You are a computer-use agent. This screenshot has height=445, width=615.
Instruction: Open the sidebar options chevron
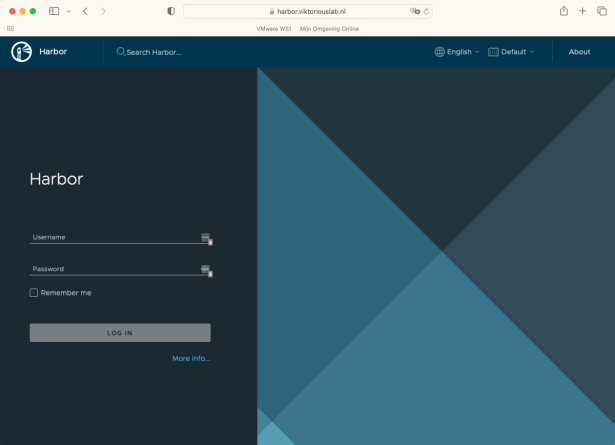[69, 11]
